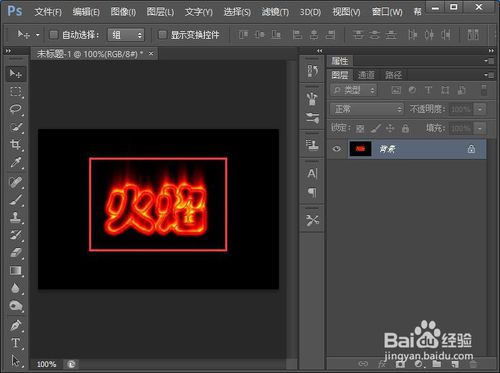Select the Brush tool
Viewport: 500px width, 373px height.
click(x=15, y=200)
